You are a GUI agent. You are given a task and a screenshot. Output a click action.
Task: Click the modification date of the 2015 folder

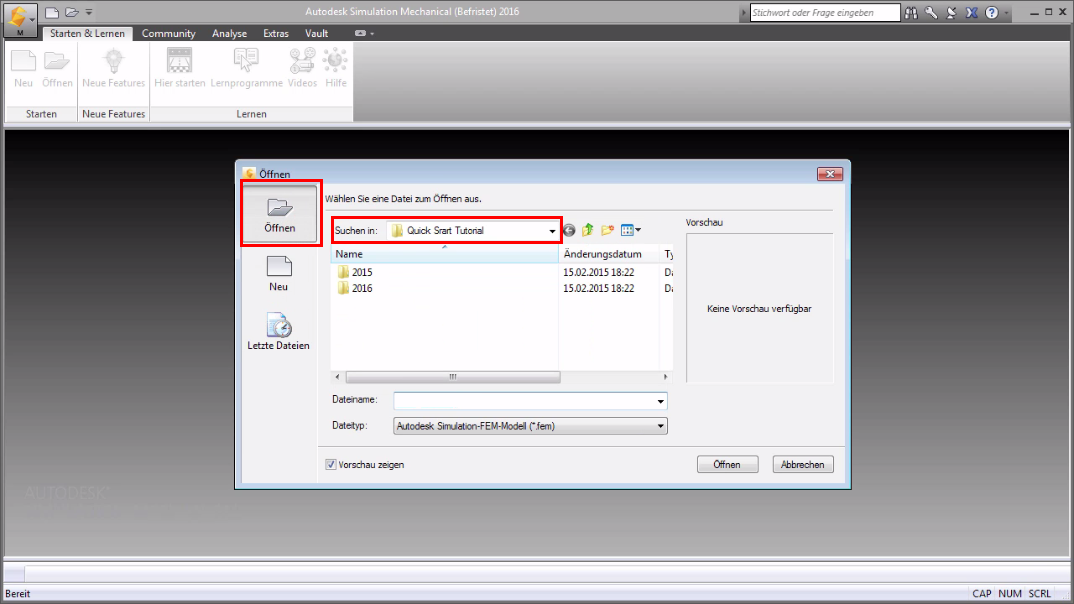pos(599,272)
